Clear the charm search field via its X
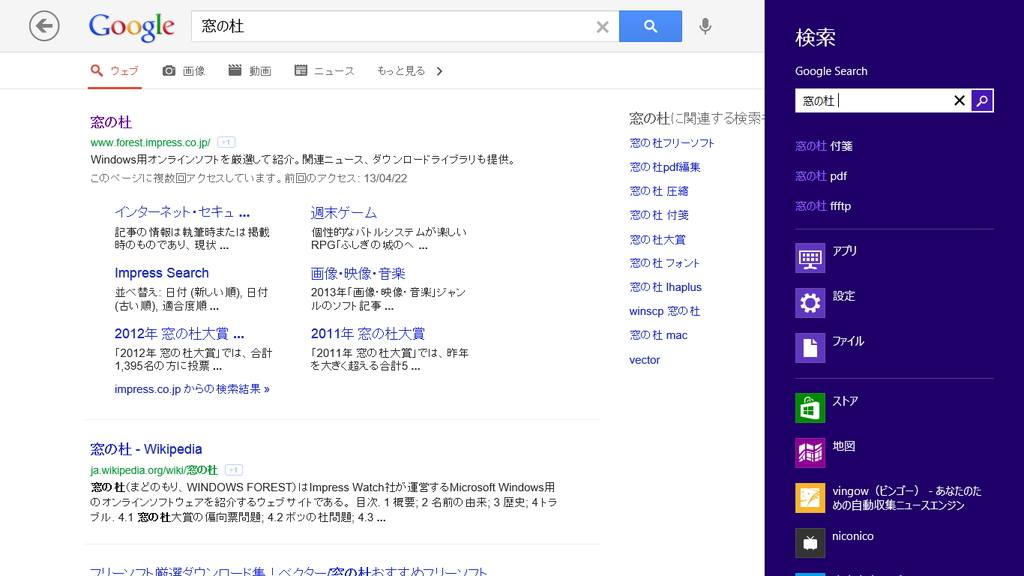 959,100
